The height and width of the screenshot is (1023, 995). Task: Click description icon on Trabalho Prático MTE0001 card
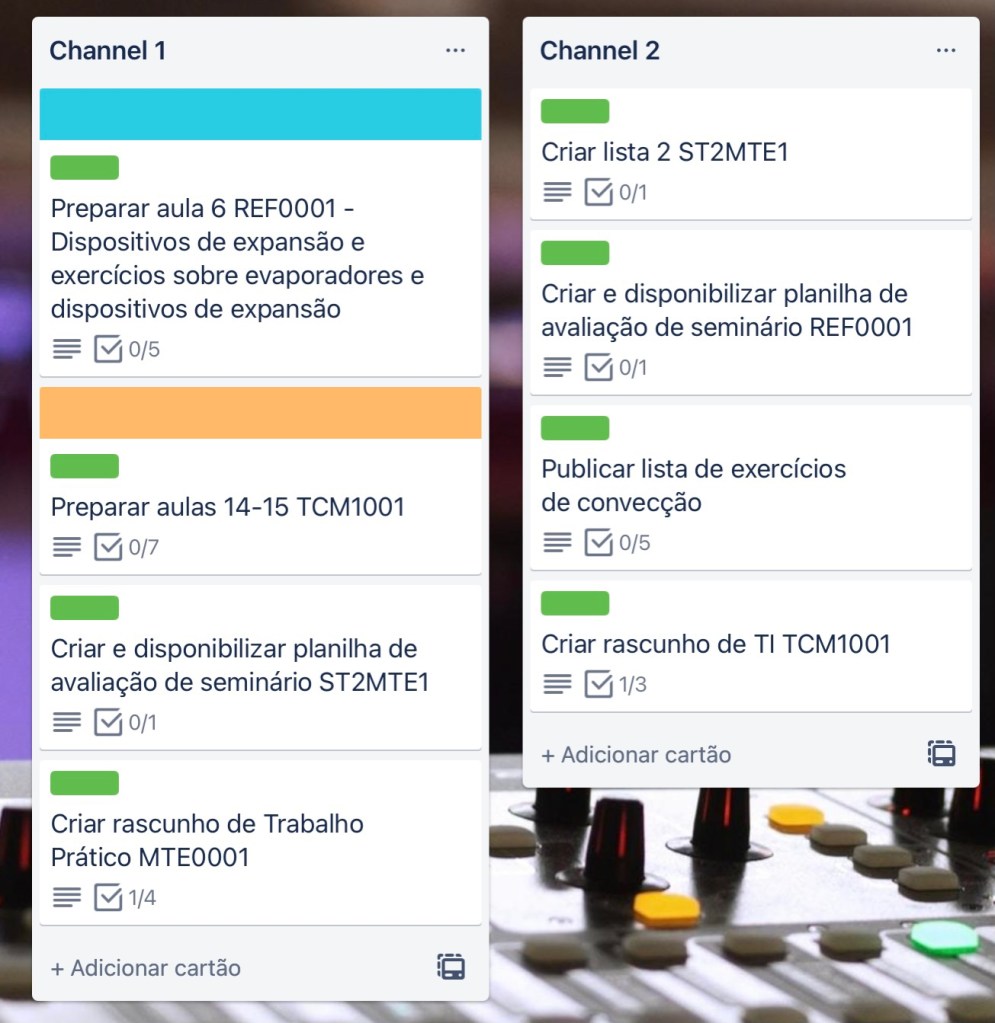pyautogui.click(x=67, y=898)
